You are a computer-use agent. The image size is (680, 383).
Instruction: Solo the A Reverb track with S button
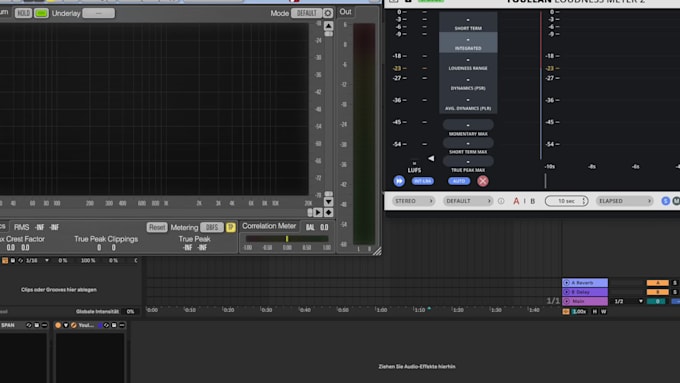coord(675,283)
